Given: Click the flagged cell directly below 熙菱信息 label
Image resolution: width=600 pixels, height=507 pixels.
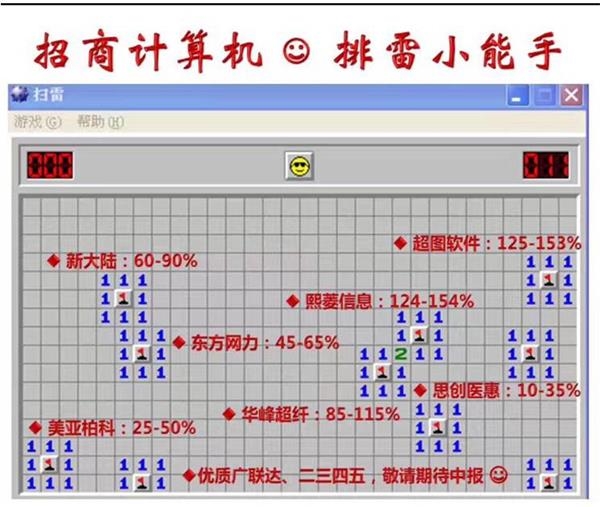Looking at the screenshot, I should 419,336.
